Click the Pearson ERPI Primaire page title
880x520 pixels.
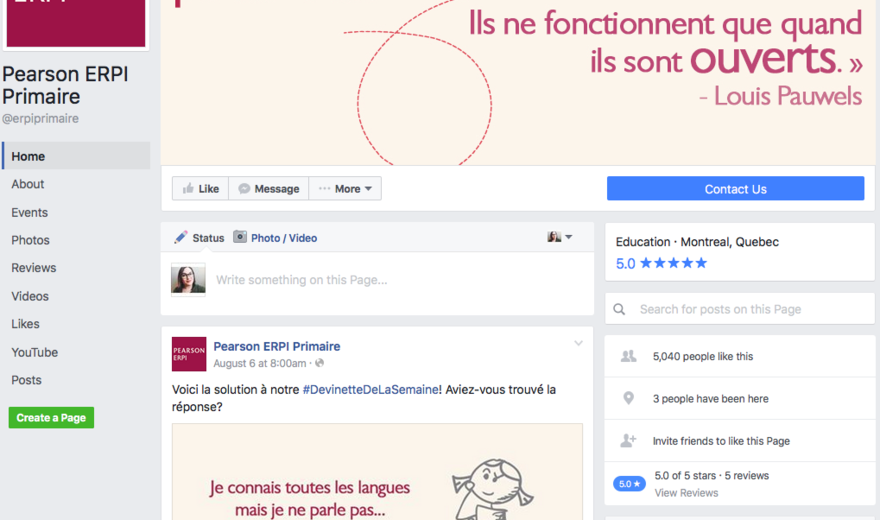[65, 85]
